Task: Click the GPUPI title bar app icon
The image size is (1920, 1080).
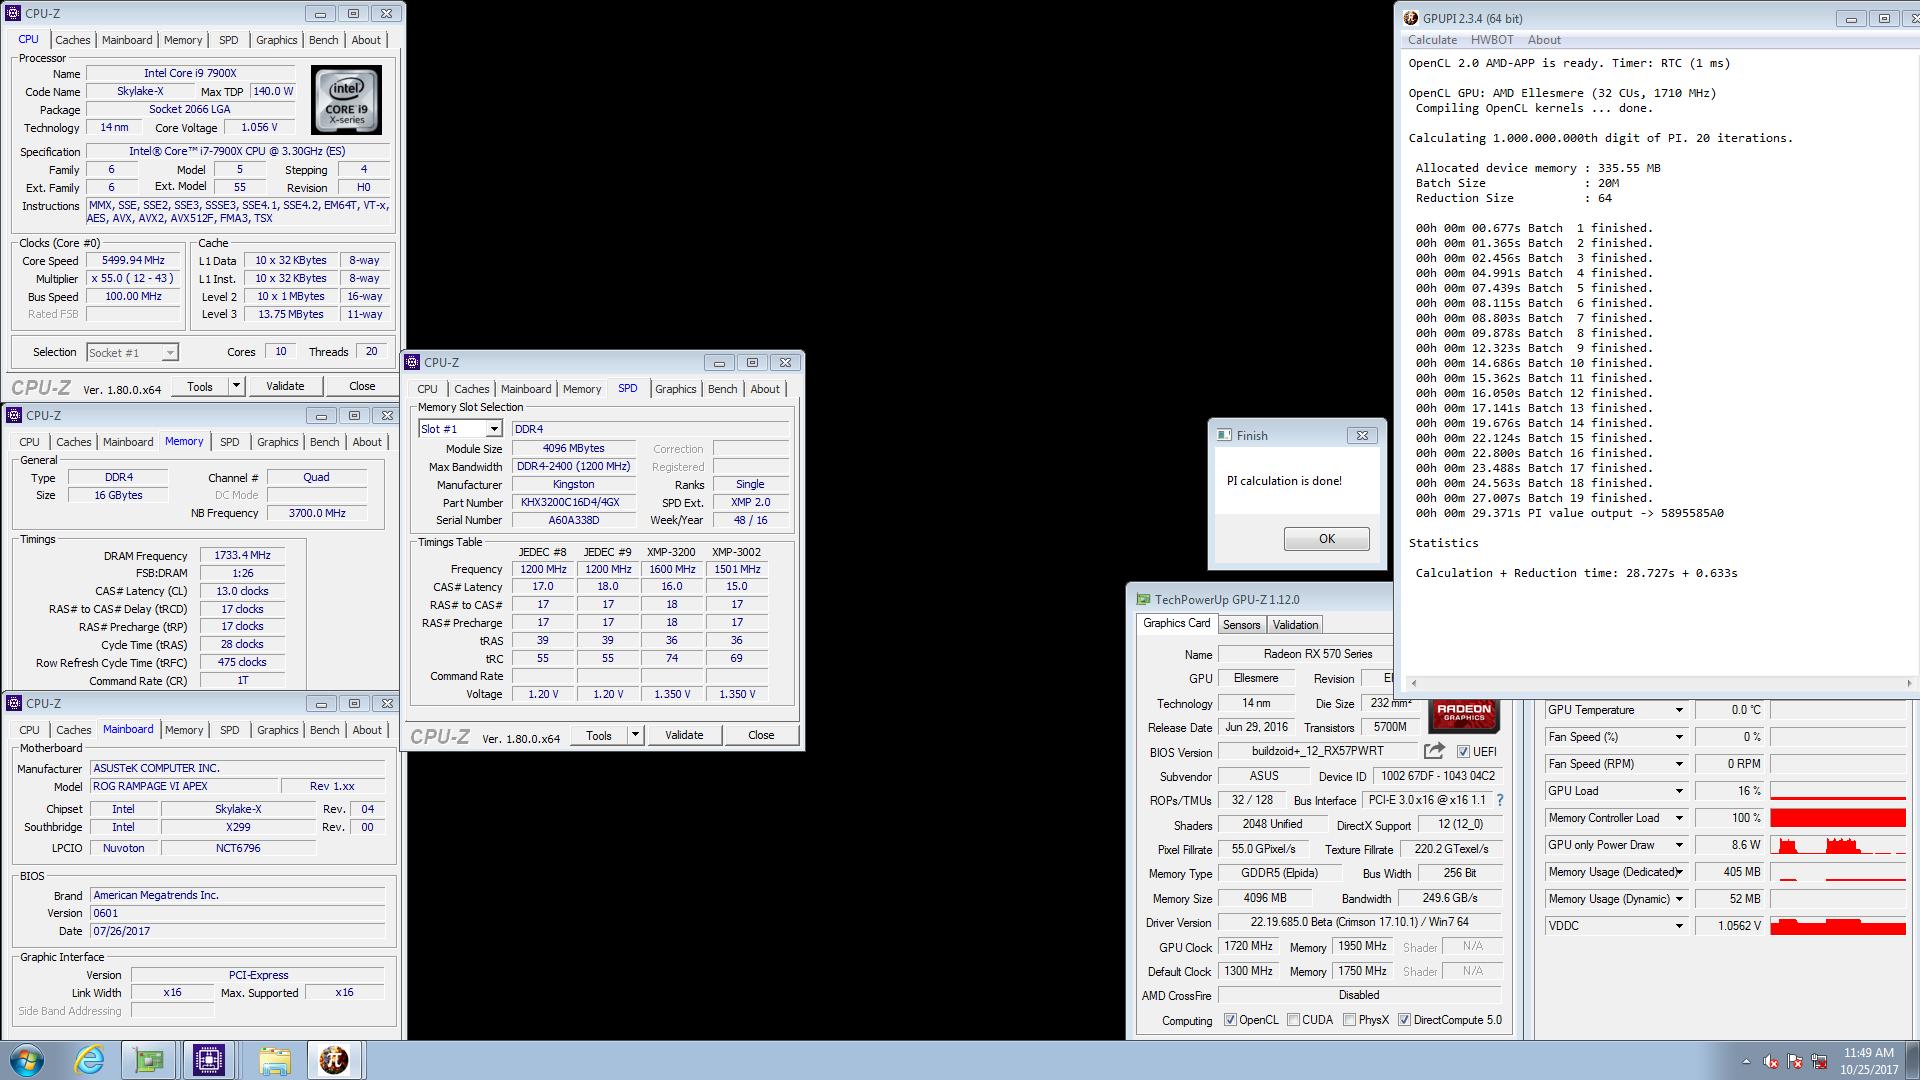Action: [1410, 18]
